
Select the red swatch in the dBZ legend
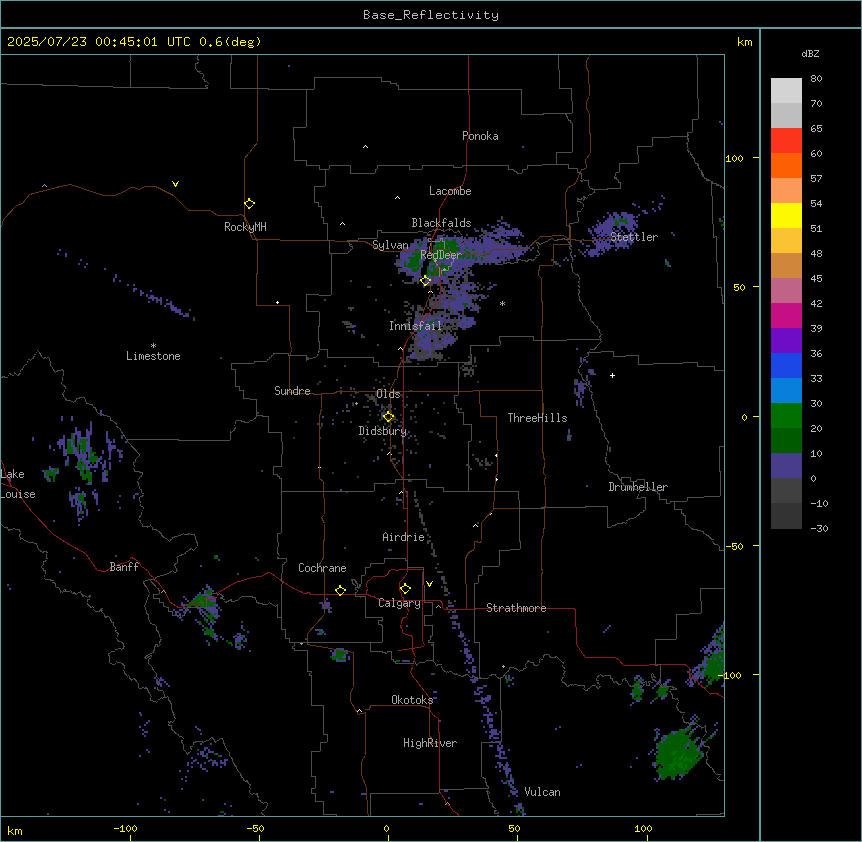point(786,141)
